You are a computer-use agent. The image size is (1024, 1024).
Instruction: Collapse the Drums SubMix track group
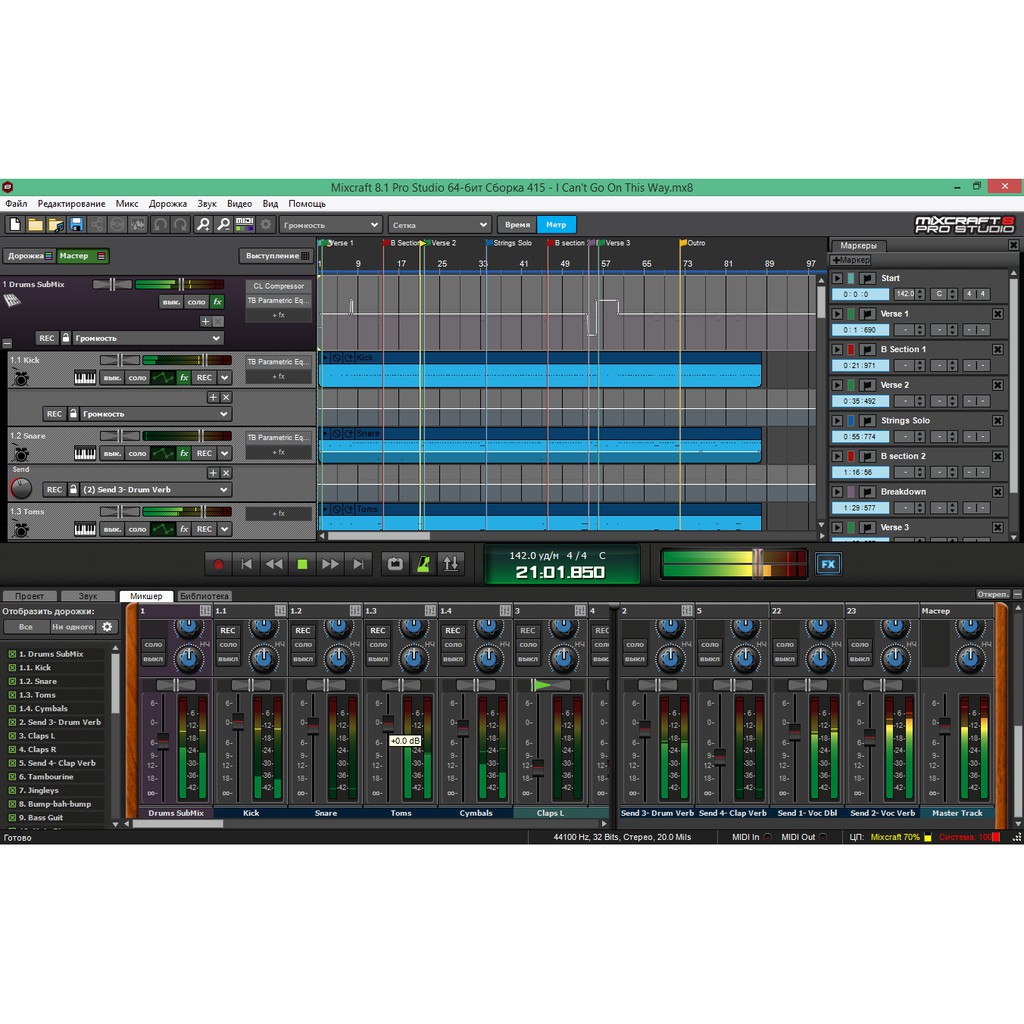point(7,342)
